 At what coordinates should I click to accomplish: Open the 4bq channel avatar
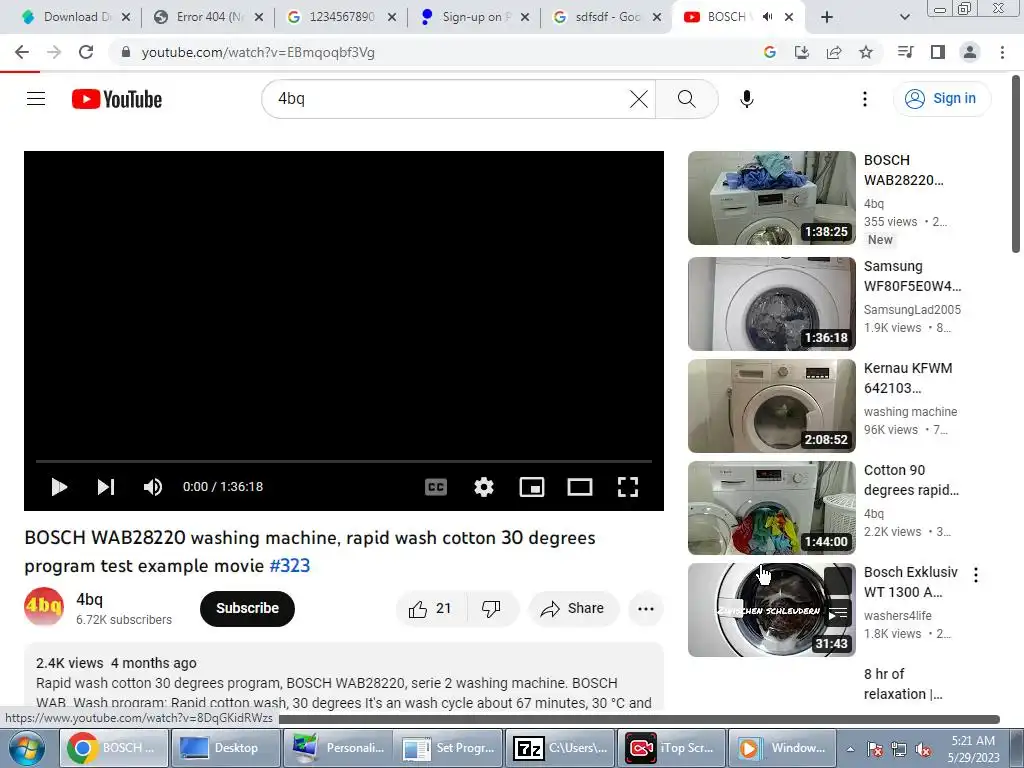click(x=44, y=607)
